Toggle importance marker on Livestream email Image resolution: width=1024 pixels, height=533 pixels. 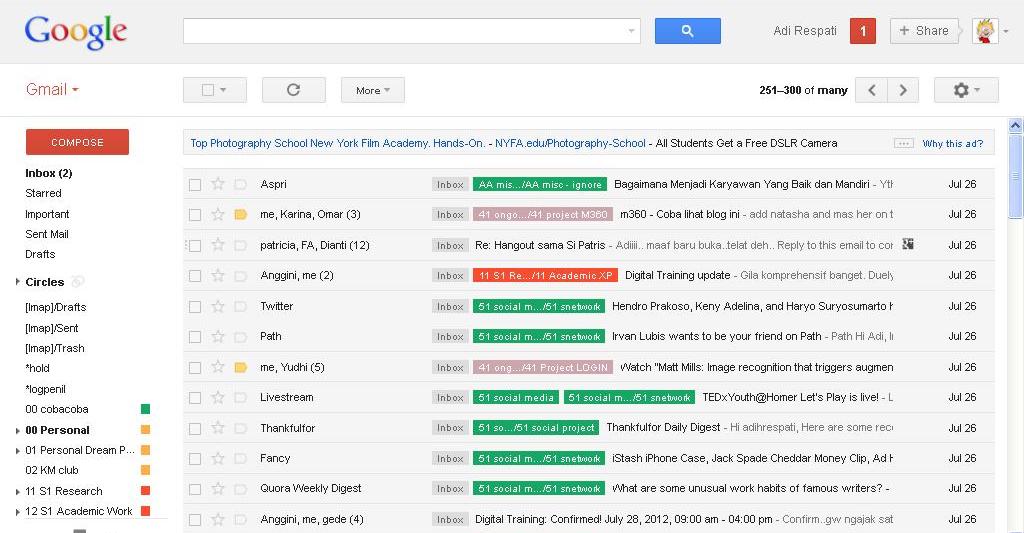(240, 397)
